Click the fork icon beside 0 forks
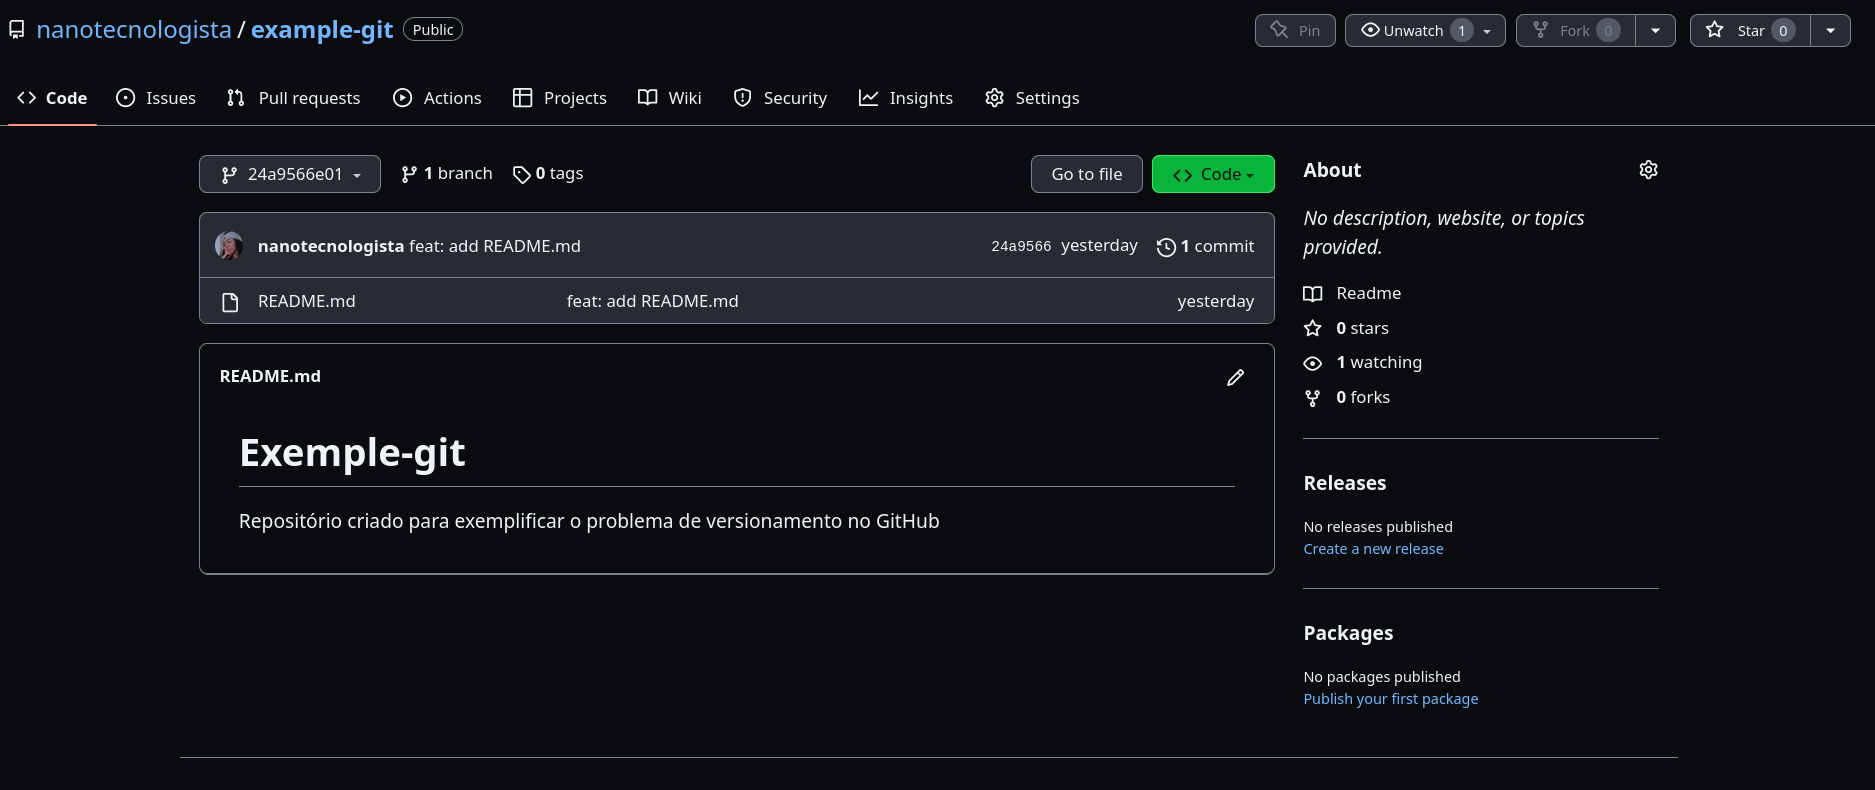The width and height of the screenshot is (1875, 790). pyautogui.click(x=1313, y=398)
